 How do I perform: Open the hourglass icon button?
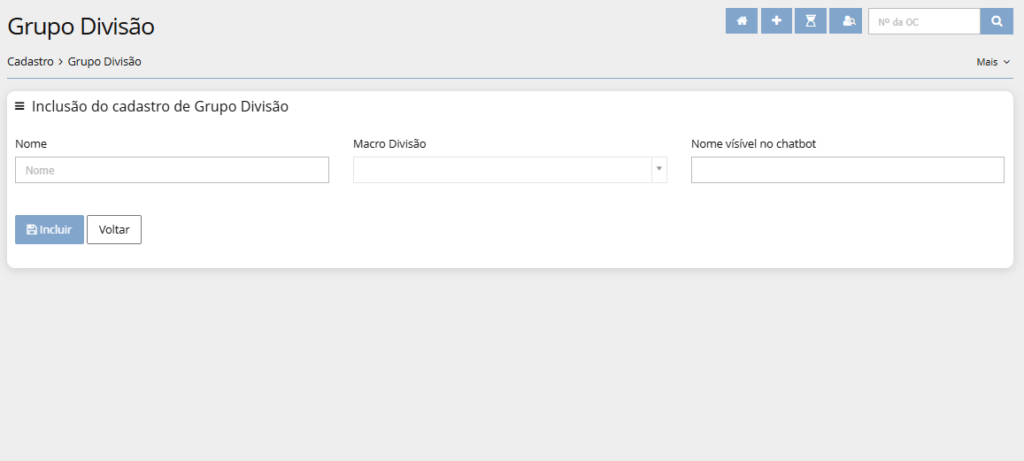coord(811,21)
